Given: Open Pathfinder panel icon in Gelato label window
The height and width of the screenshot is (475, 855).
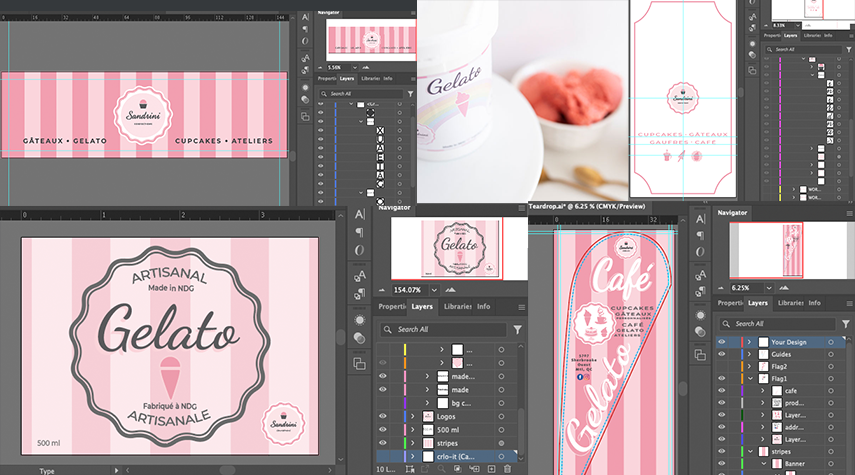Looking at the screenshot, I should coord(359,364).
